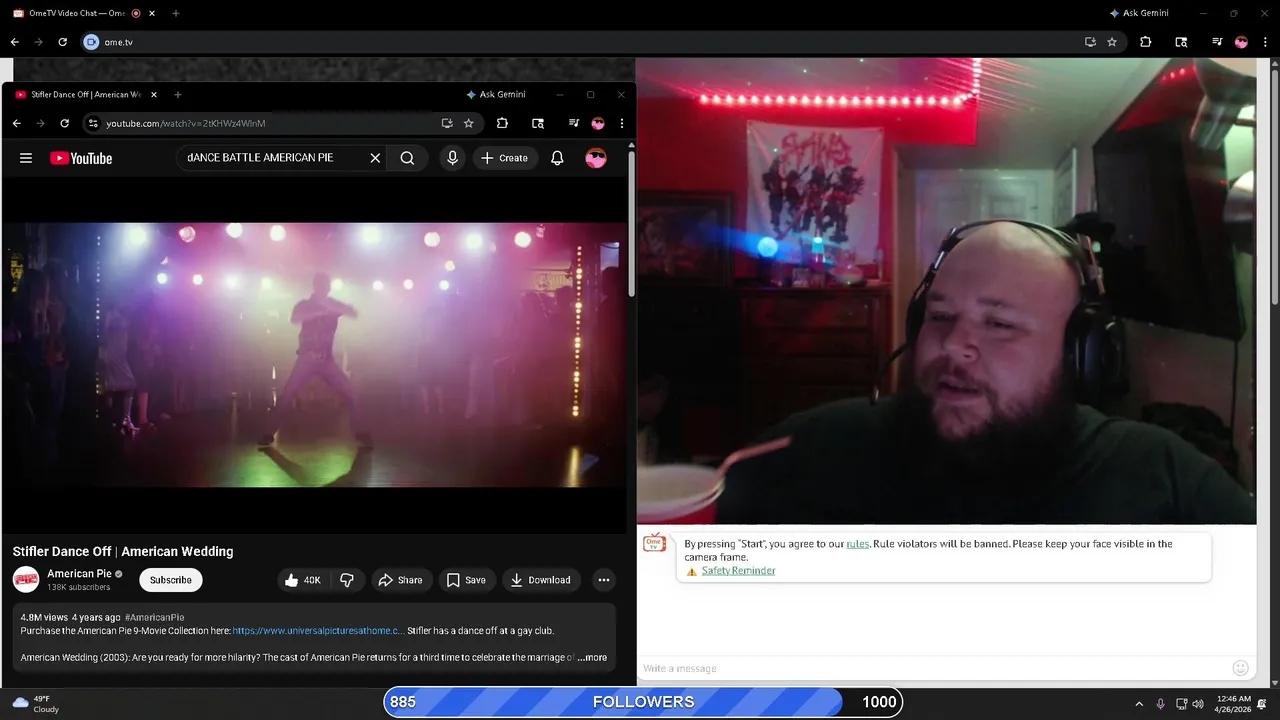Install app icon in YouTube address bar

click(x=447, y=123)
